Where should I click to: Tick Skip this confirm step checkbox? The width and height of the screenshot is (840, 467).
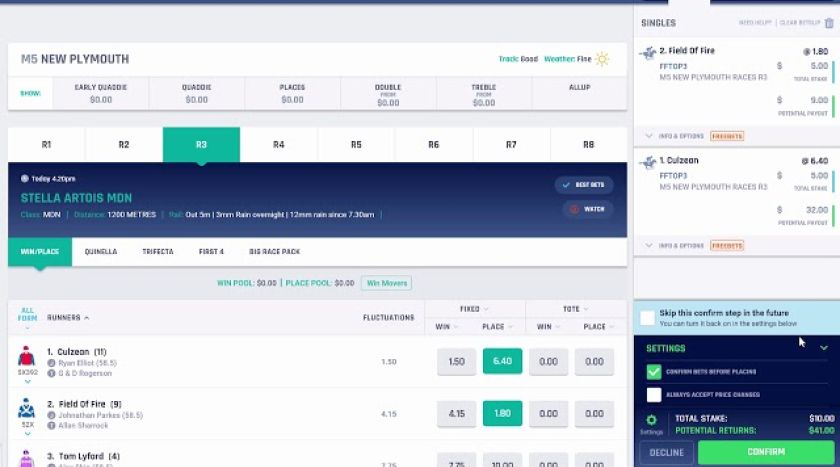(x=648, y=318)
